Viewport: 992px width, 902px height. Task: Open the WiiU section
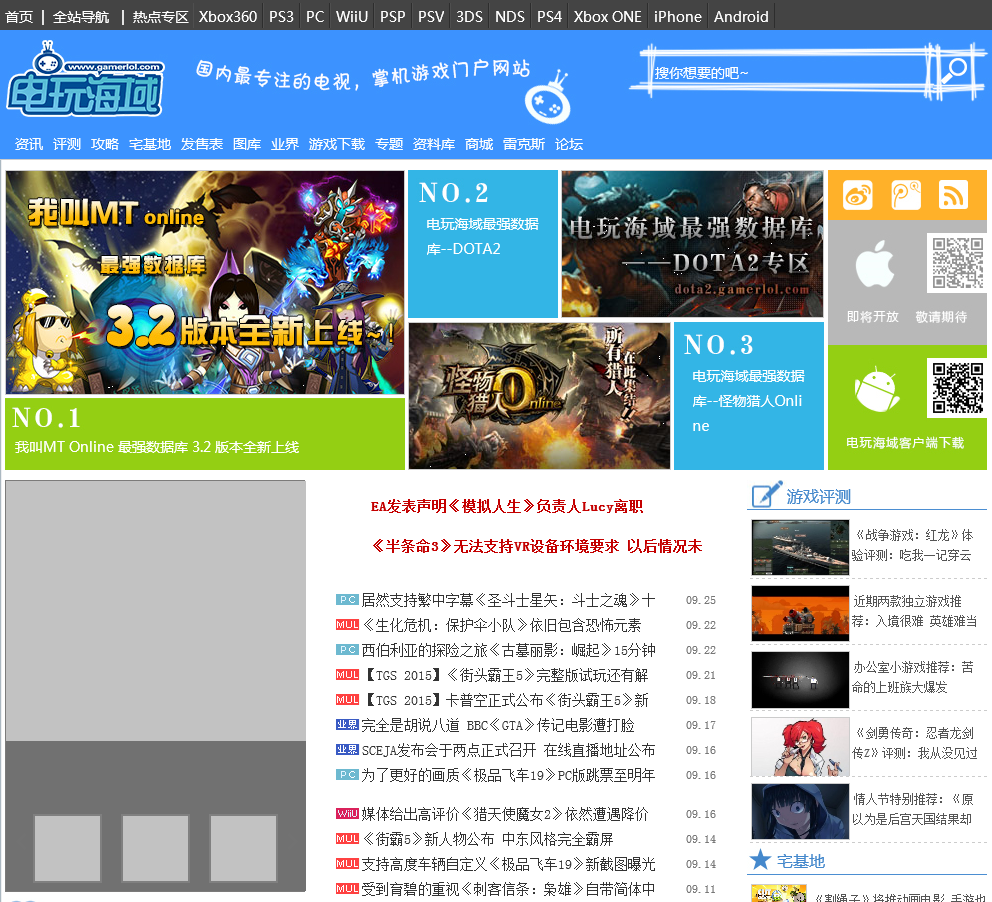(352, 16)
